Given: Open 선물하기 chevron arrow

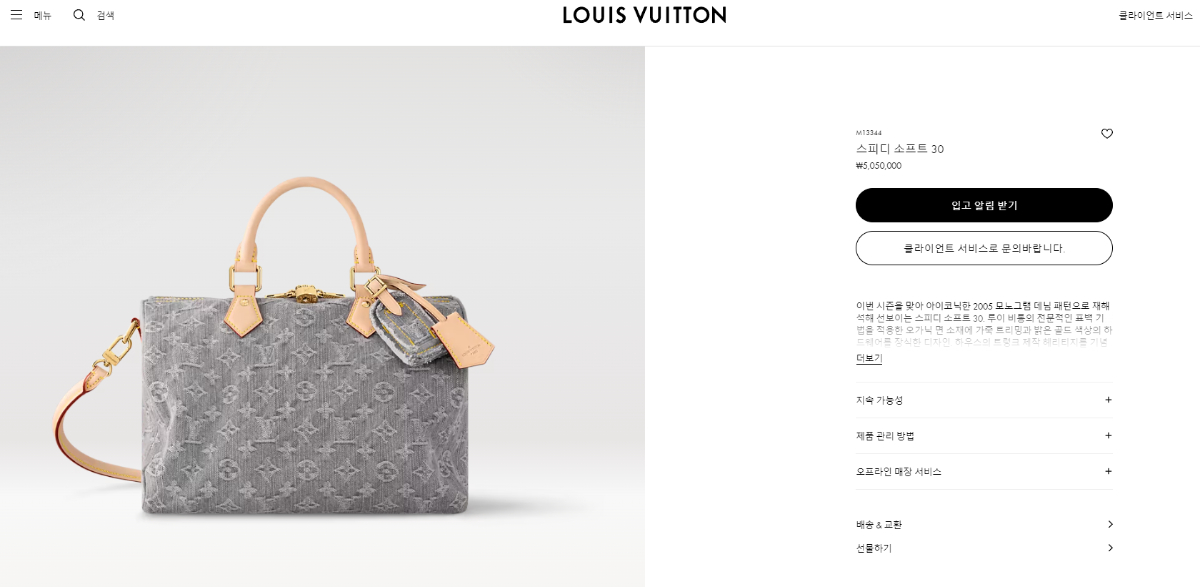Looking at the screenshot, I should [x=1110, y=548].
